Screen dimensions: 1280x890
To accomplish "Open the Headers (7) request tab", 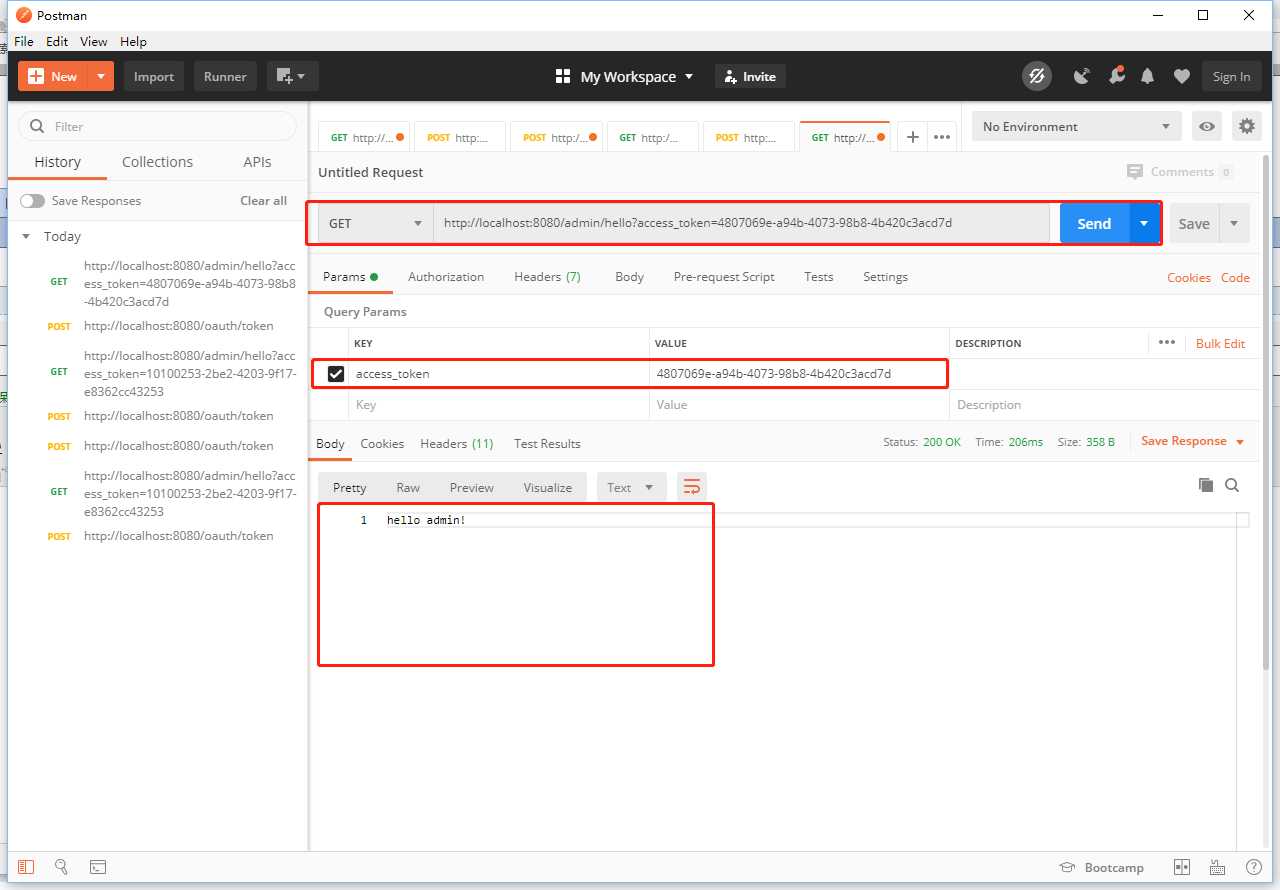I will [x=547, y=277].
